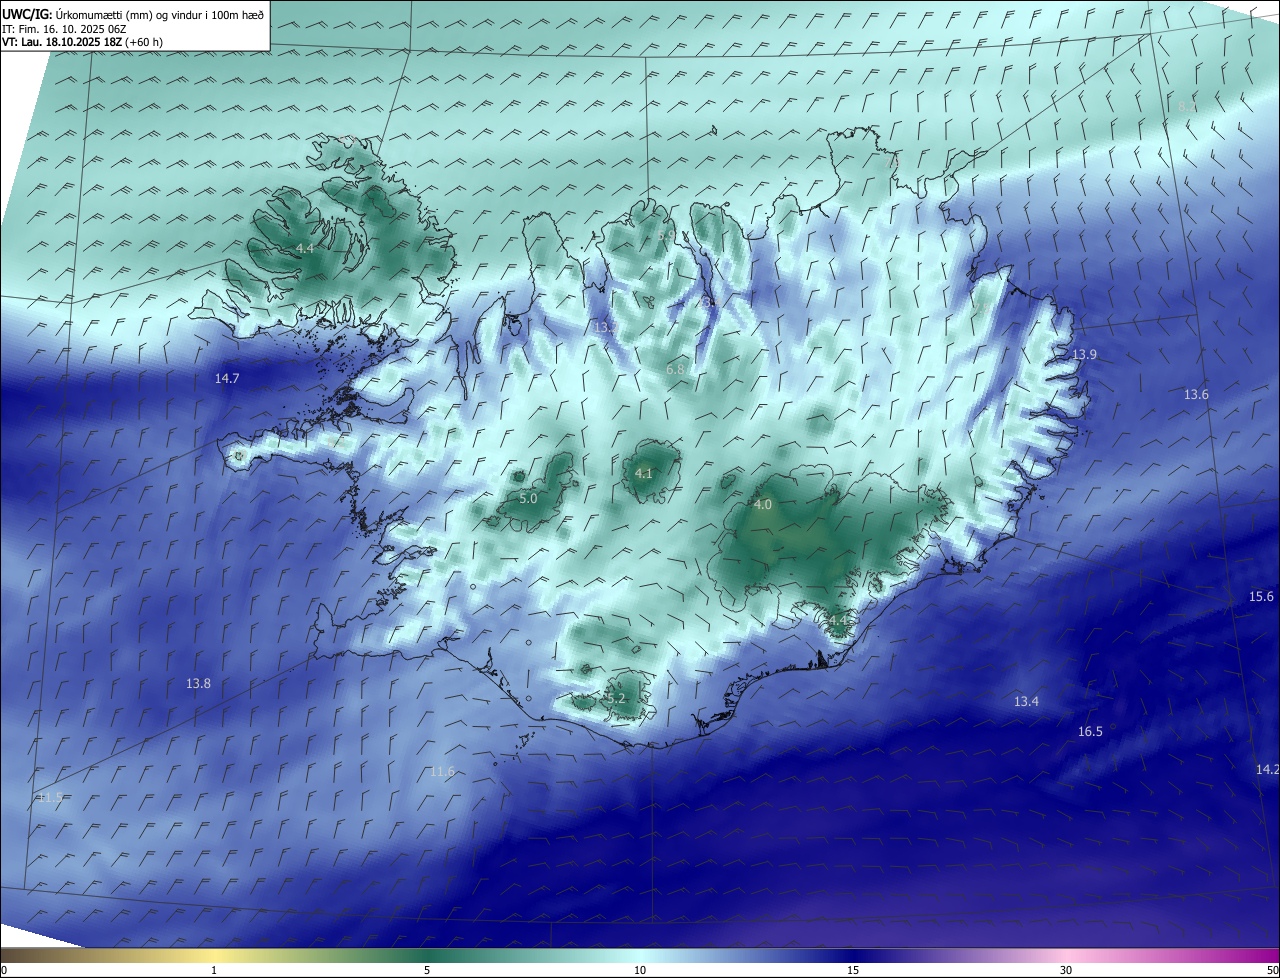Select the 1 label on the color scale
The image size is (1280, 978).
[x=214, y=970]
